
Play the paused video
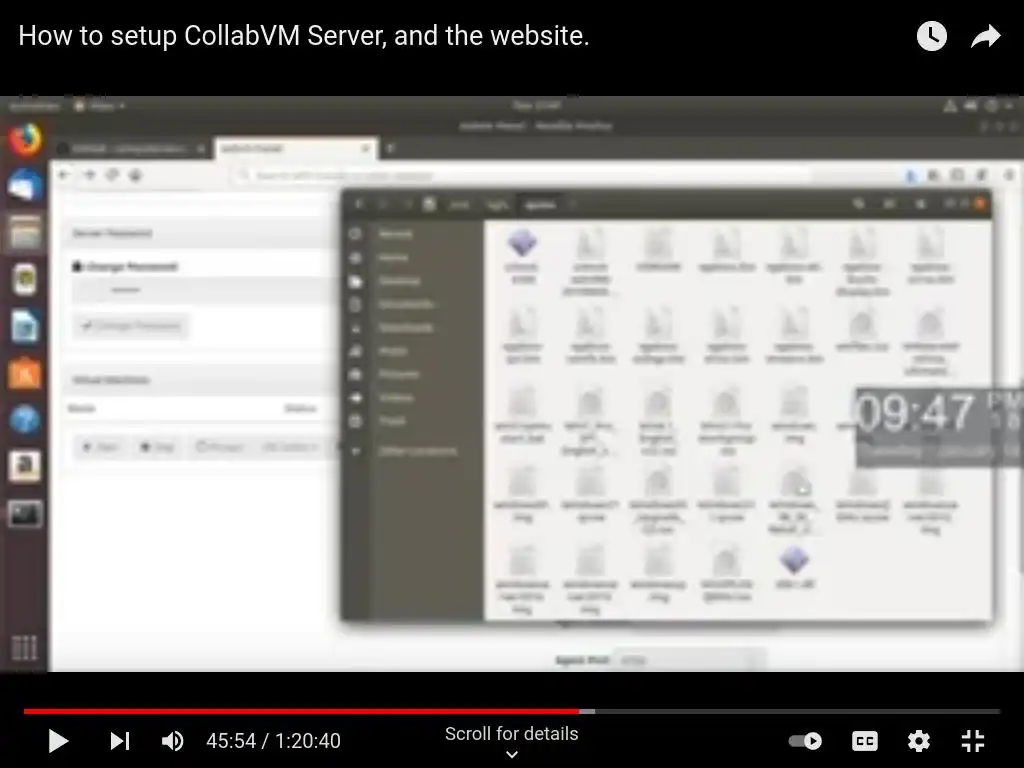click(58, 741)
